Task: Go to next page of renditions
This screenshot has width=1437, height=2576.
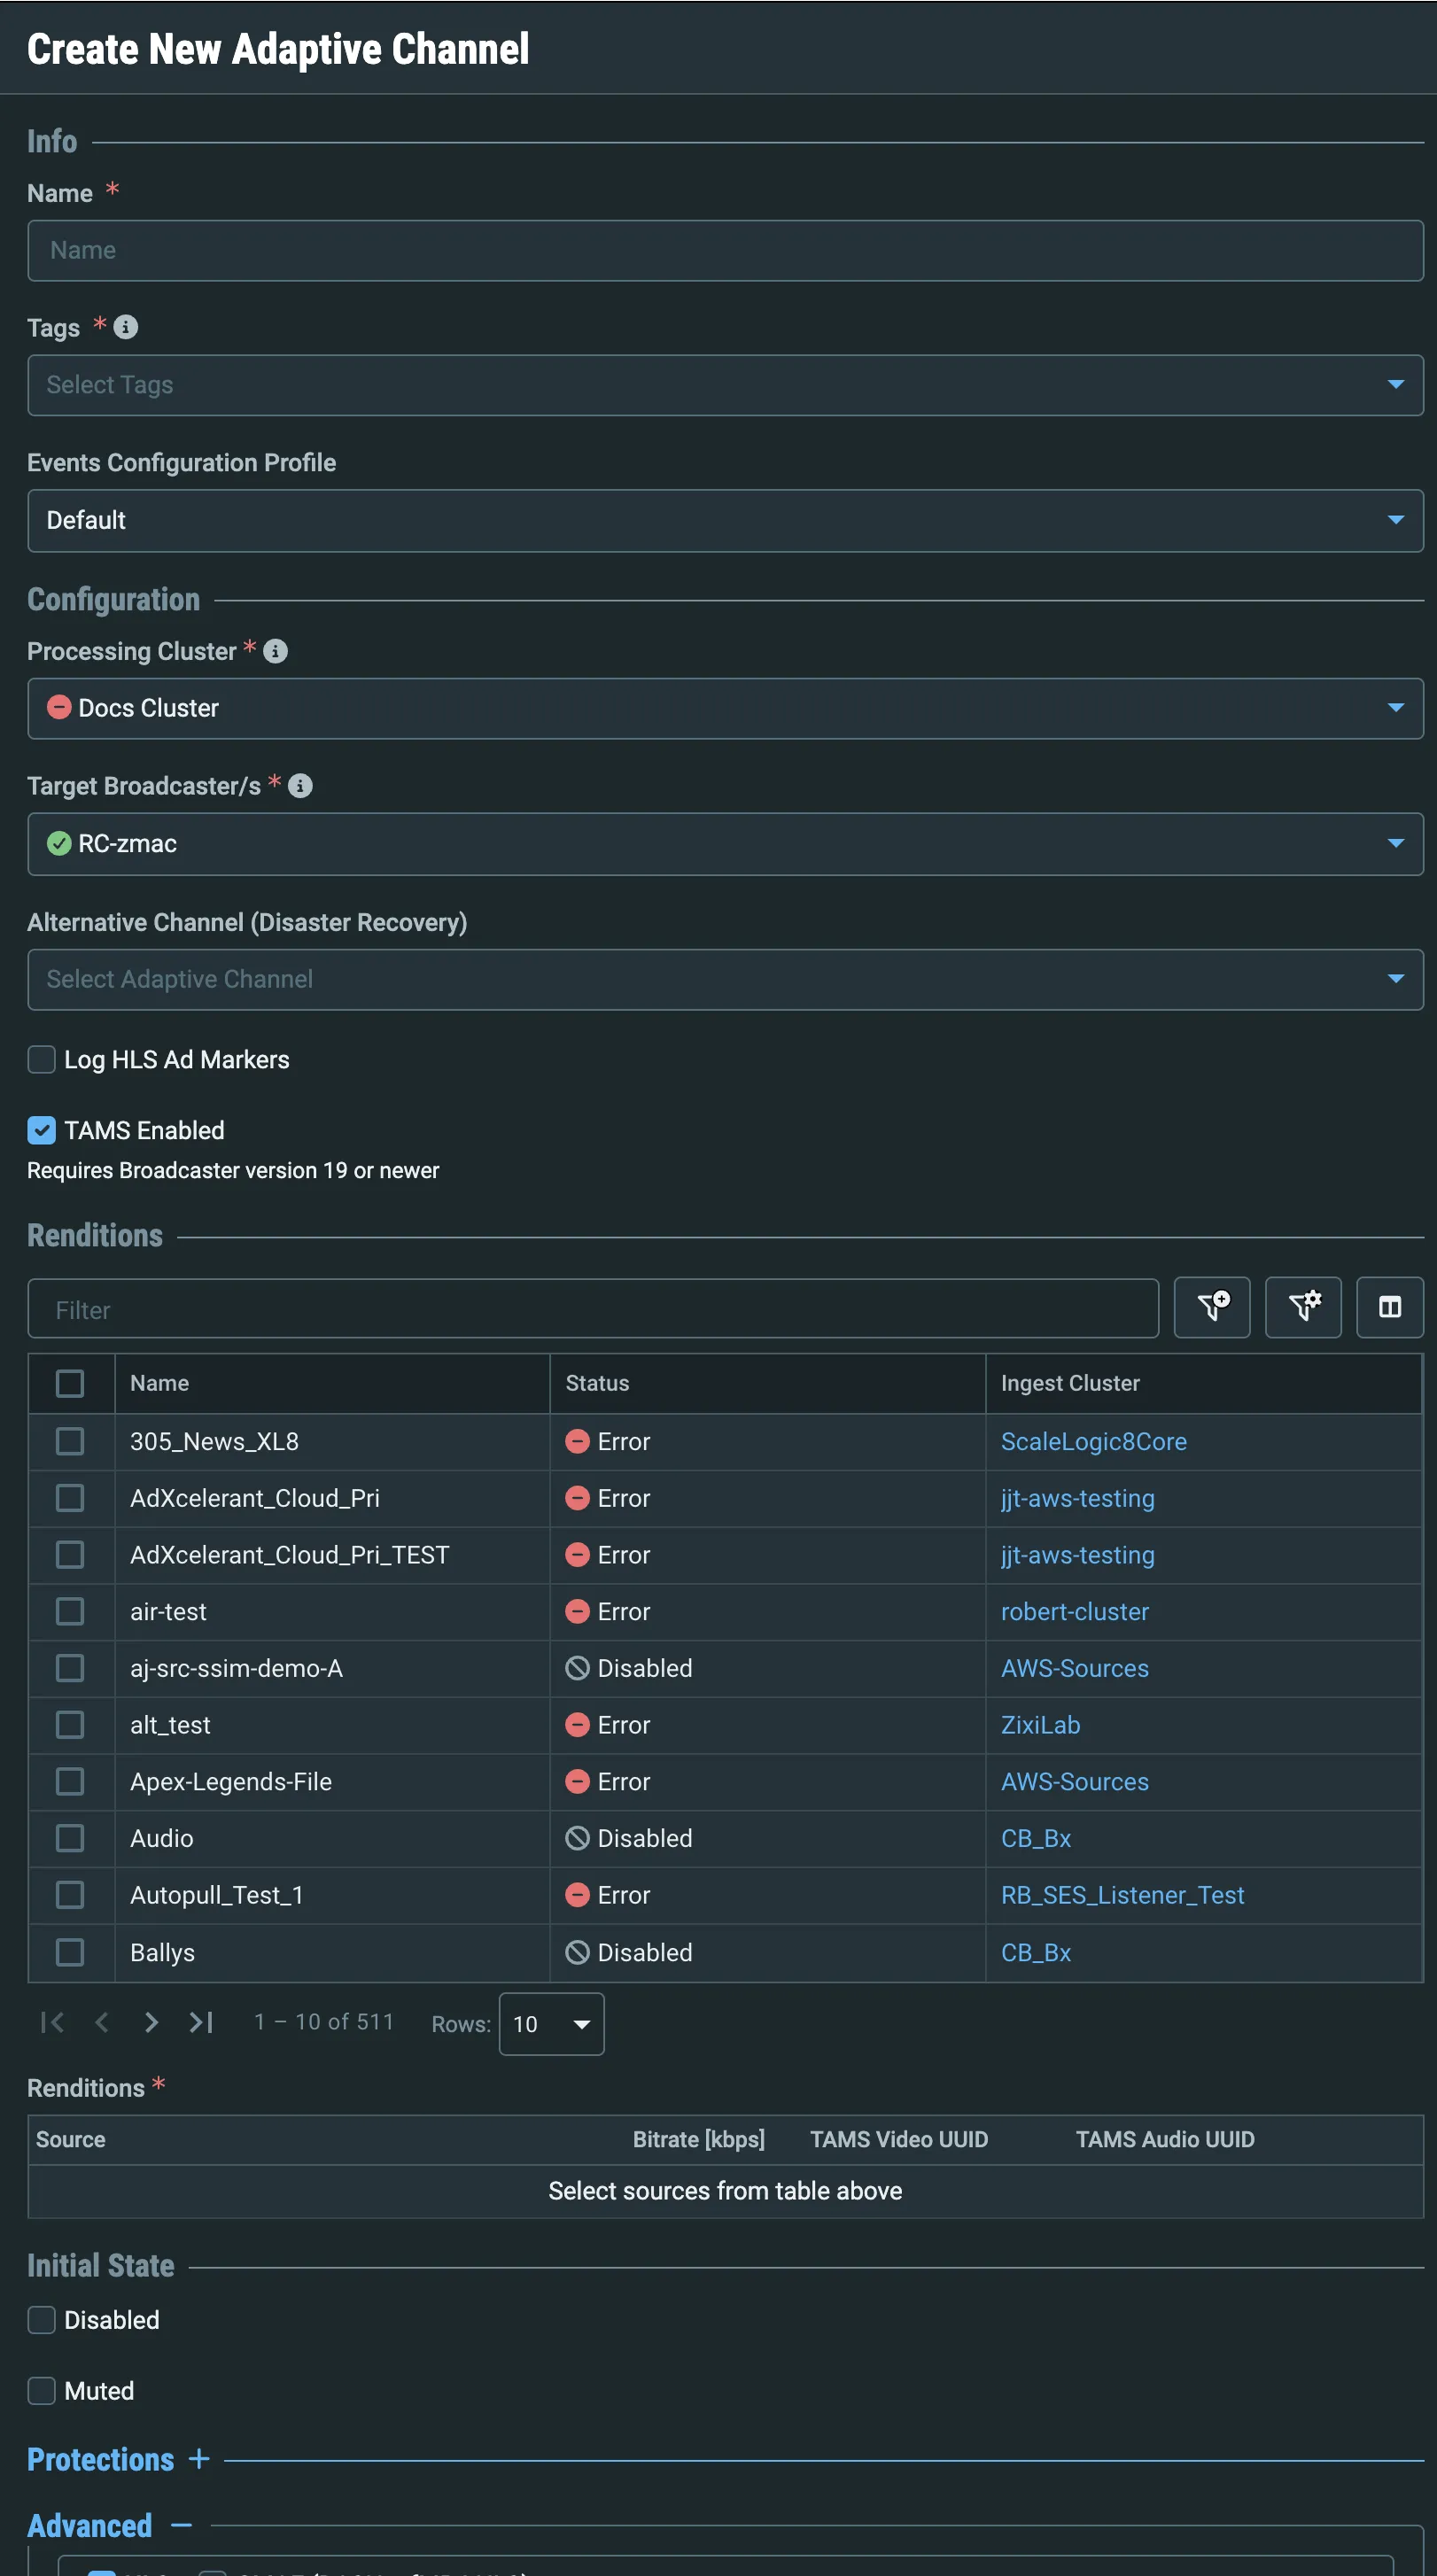Action: click(x=151, y=2022)
